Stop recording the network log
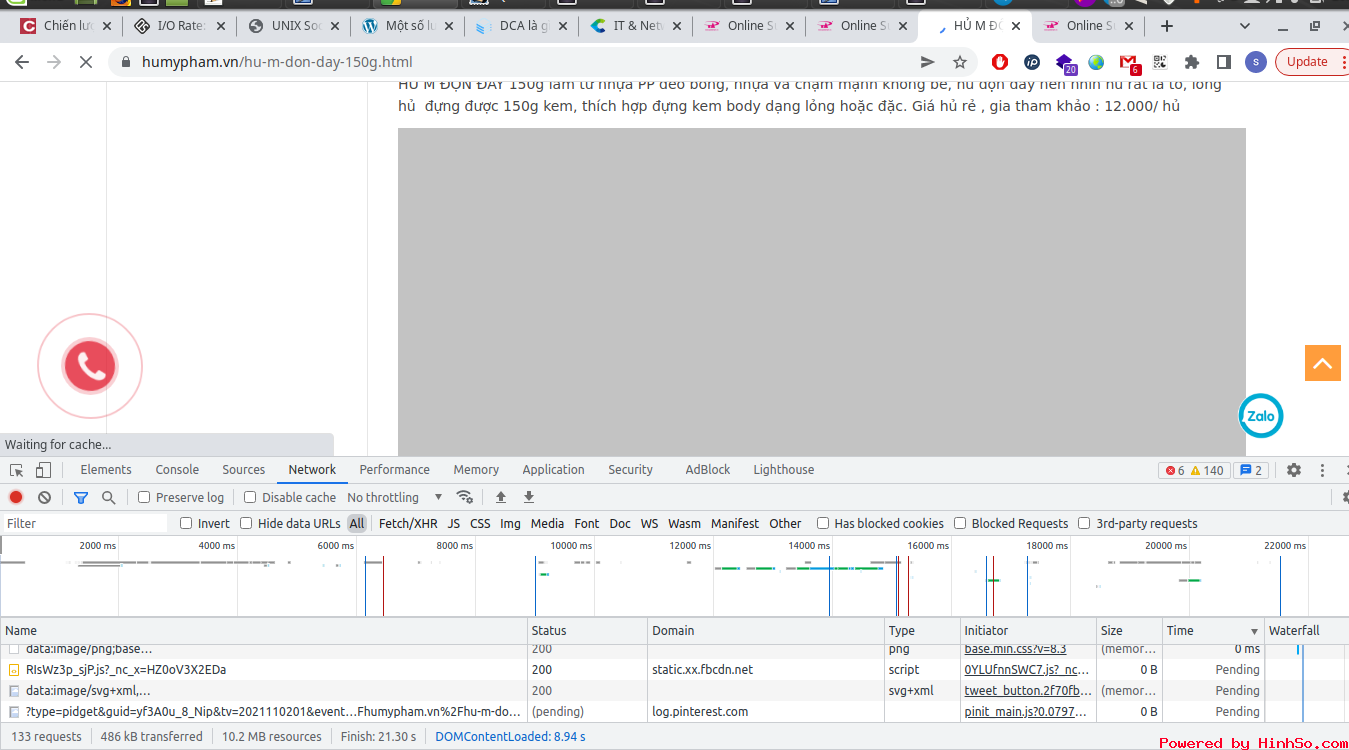1349x750 pixels. [16, 497]
